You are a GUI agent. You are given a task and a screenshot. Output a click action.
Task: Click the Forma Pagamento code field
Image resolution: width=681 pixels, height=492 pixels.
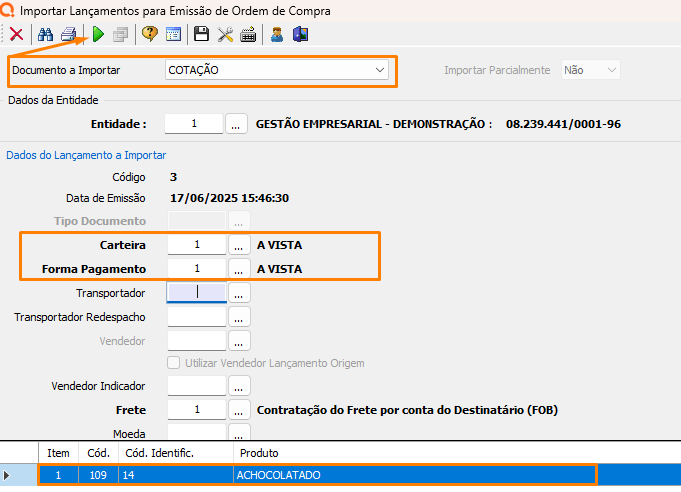(x=197, y=268)
